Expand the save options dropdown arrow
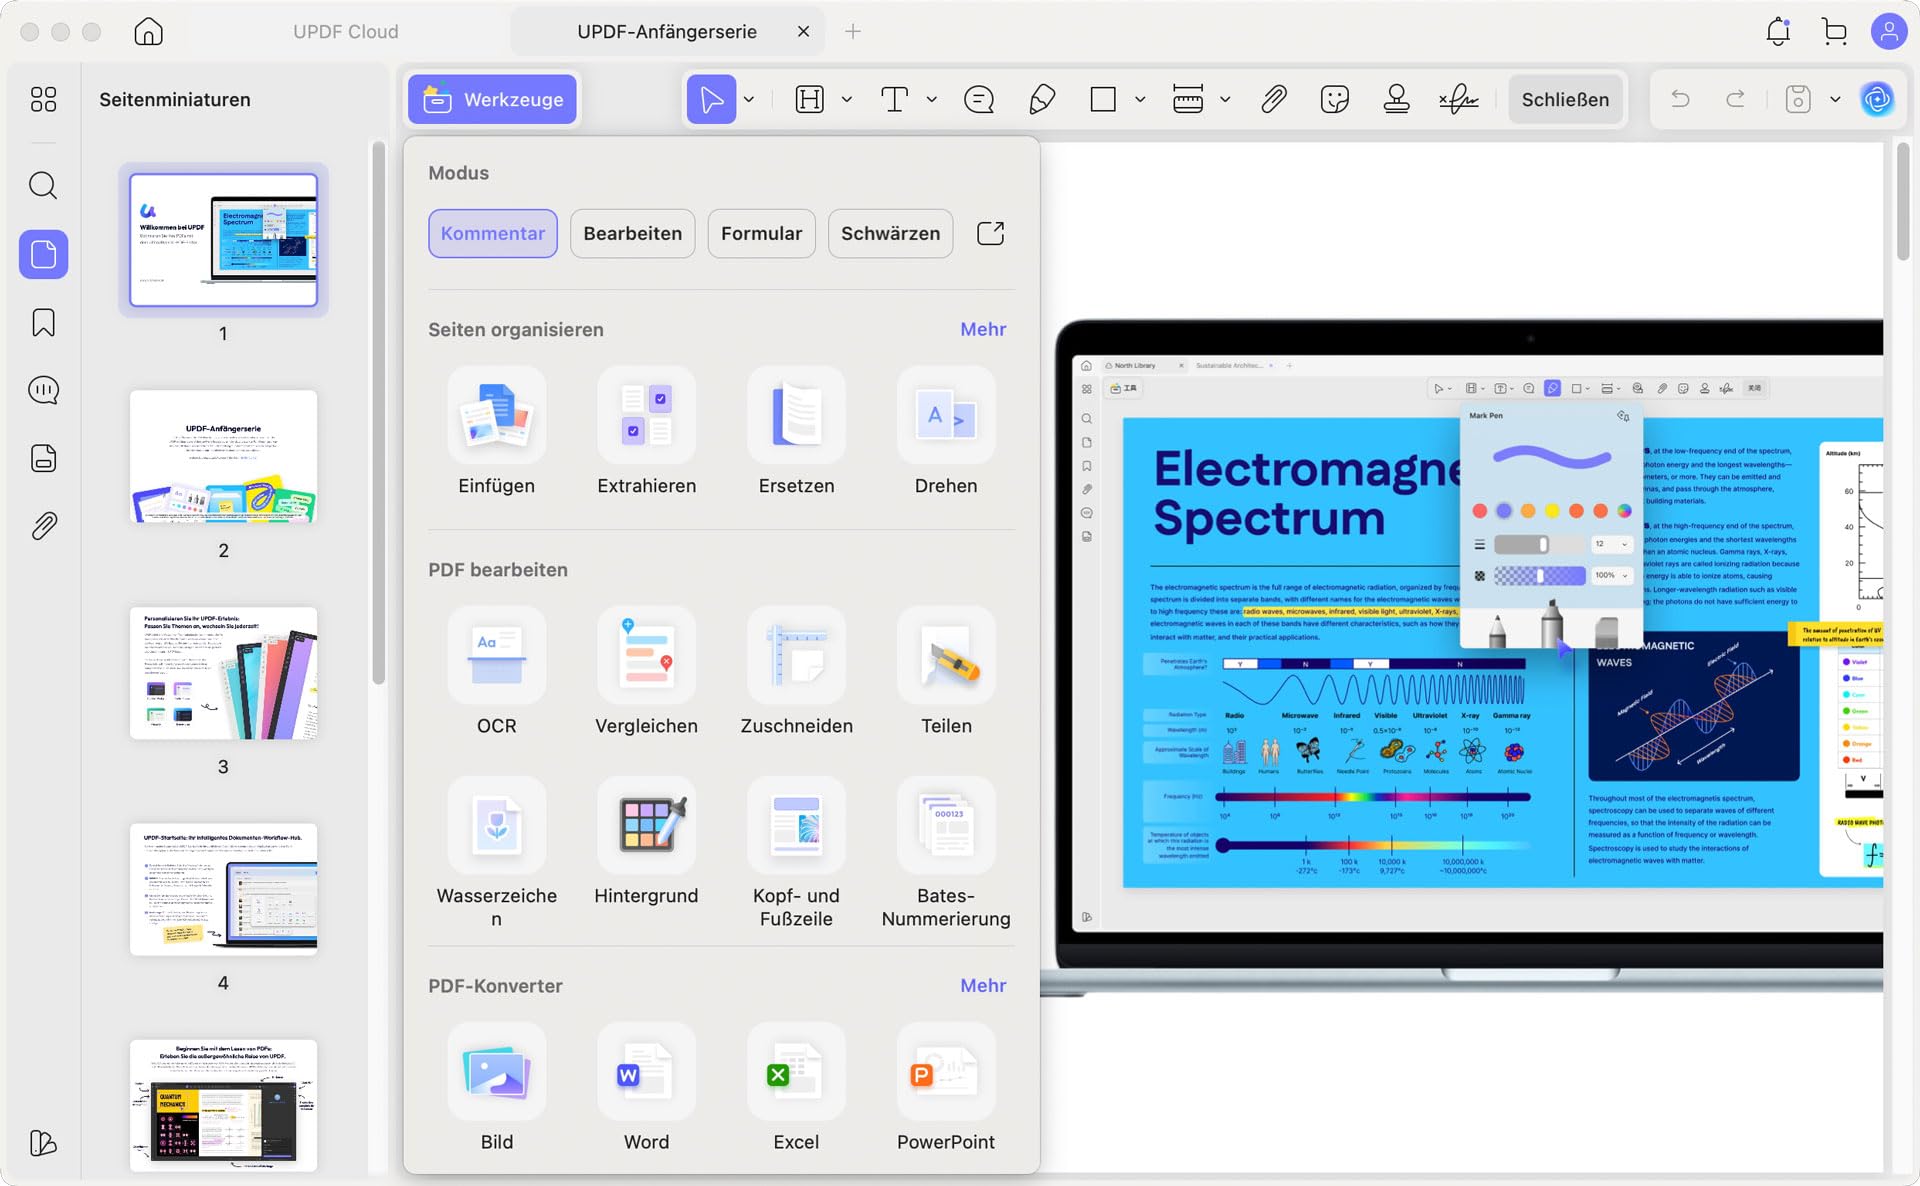The width and height of the screenshot is (1920, 1186). pos(1835,99)
